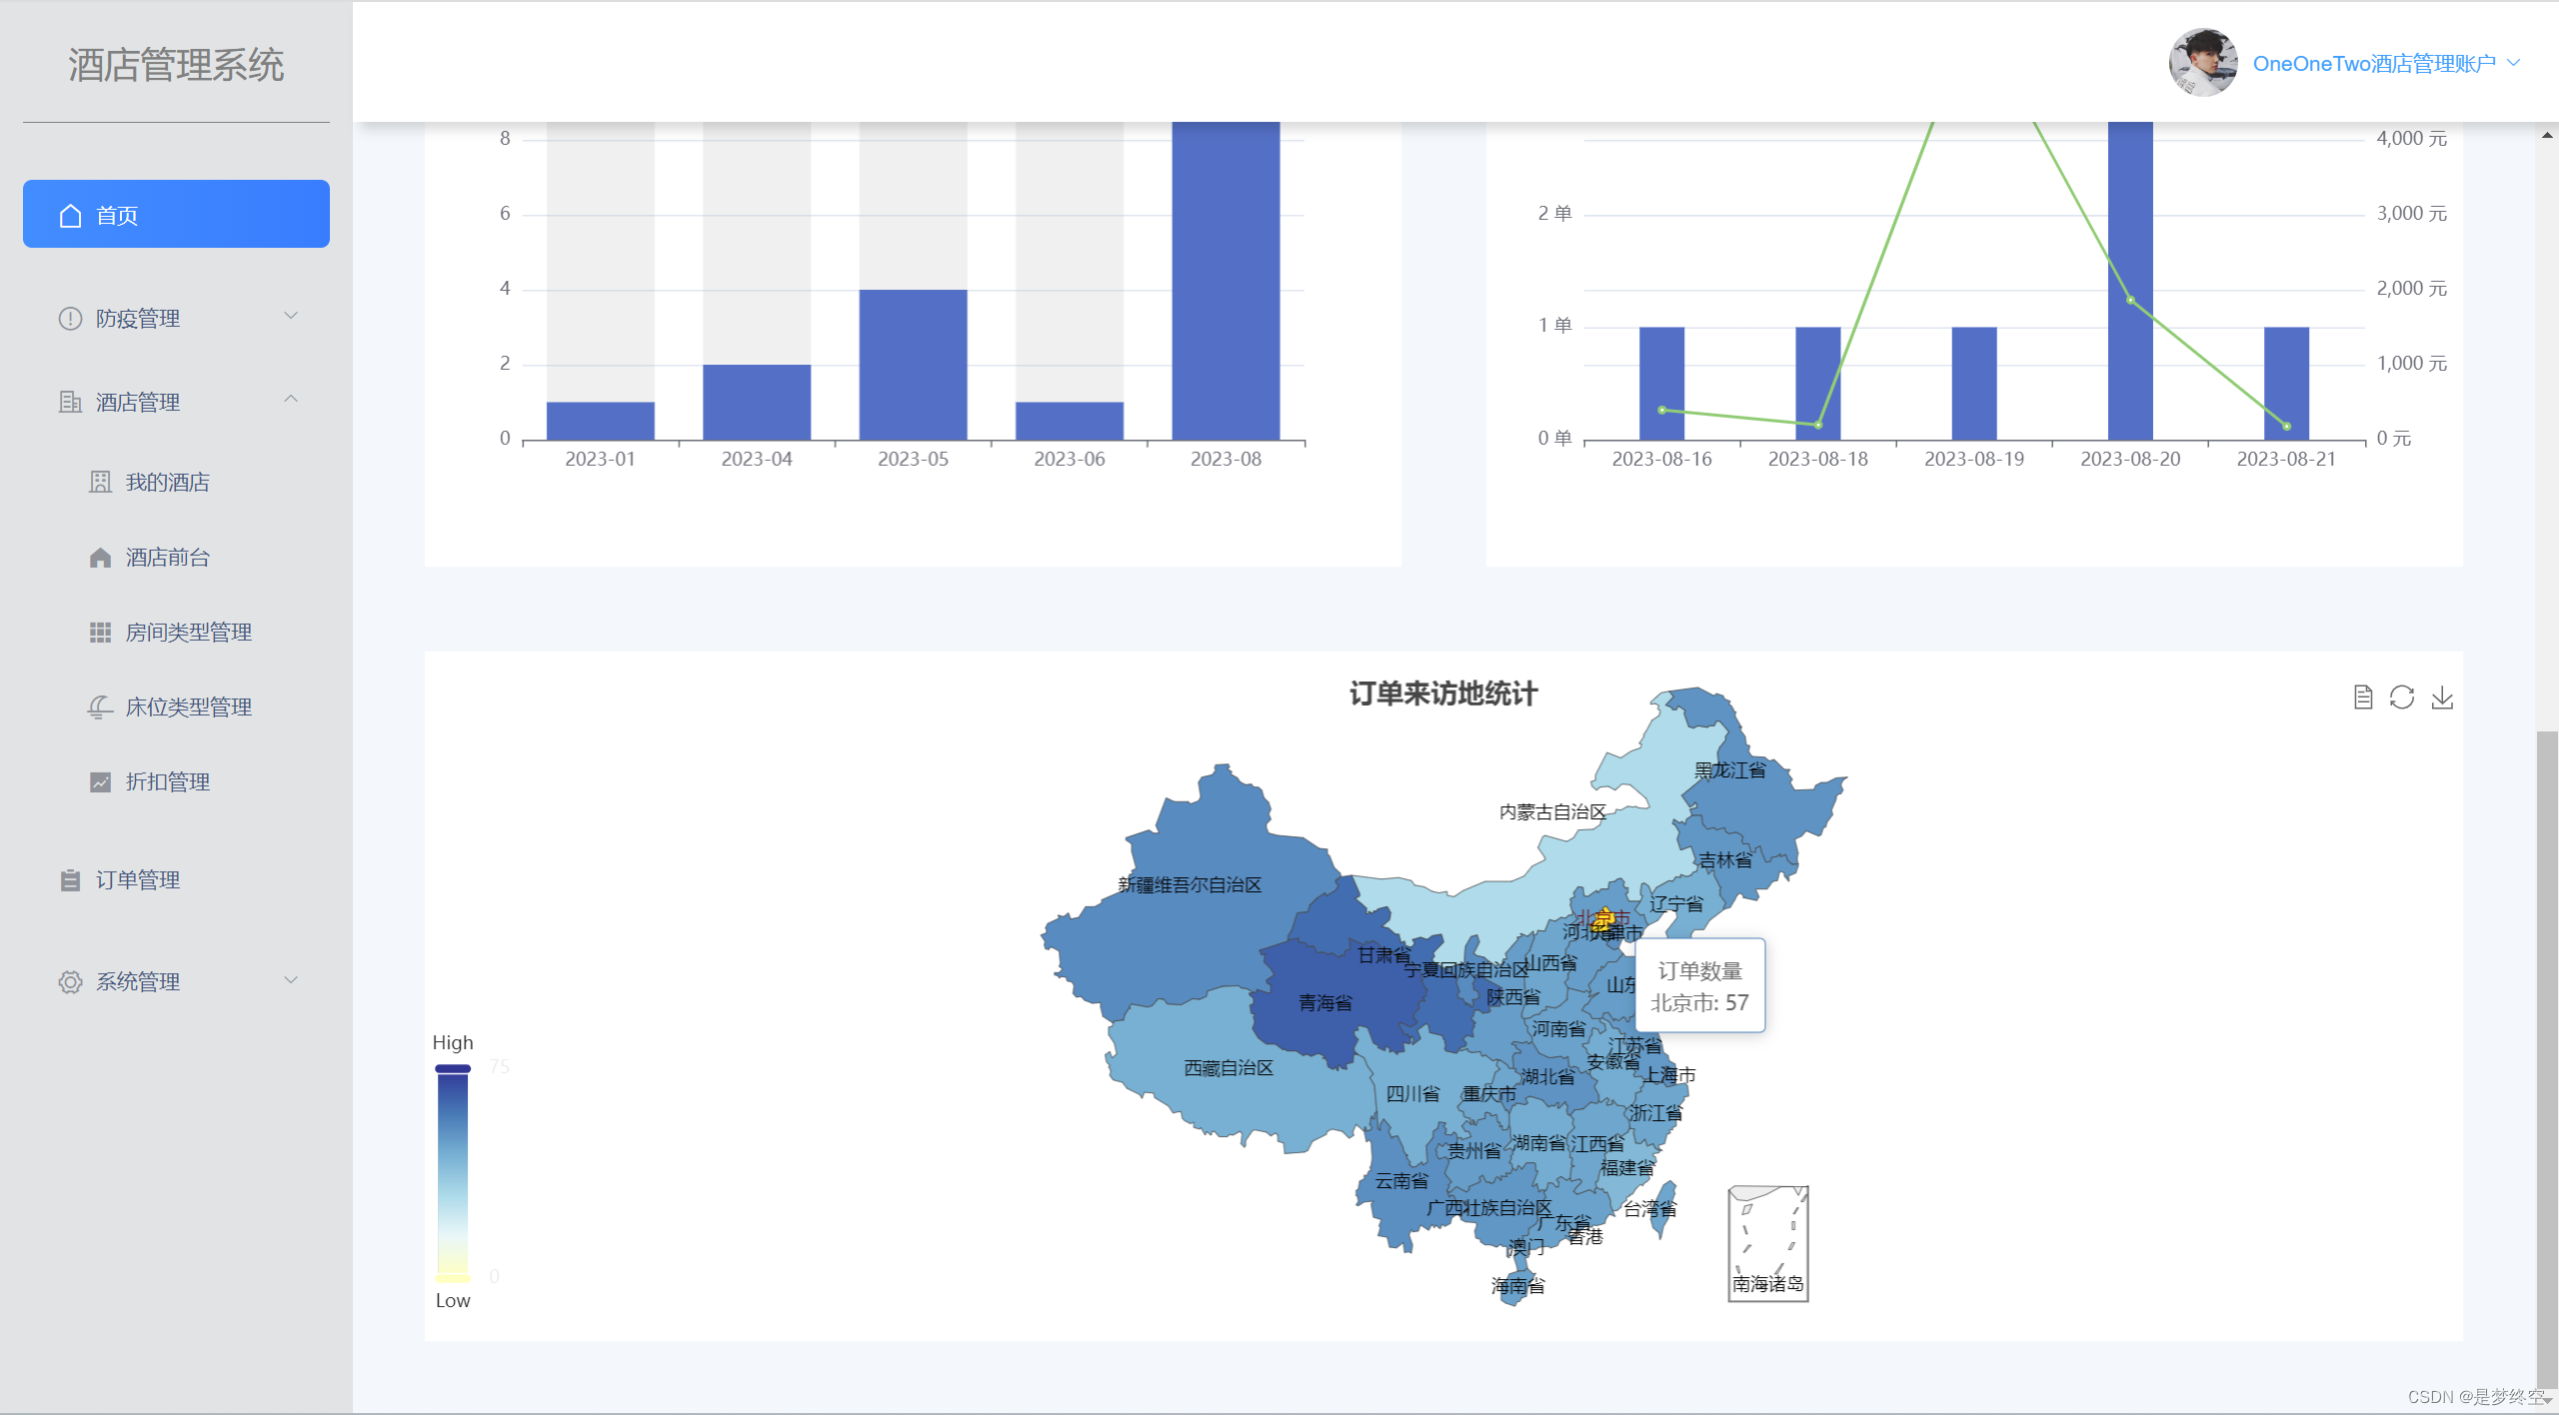The image size is (2559, 1415).
Task: Click the 2023-08-21 line data point
Action: [2287, 426]
